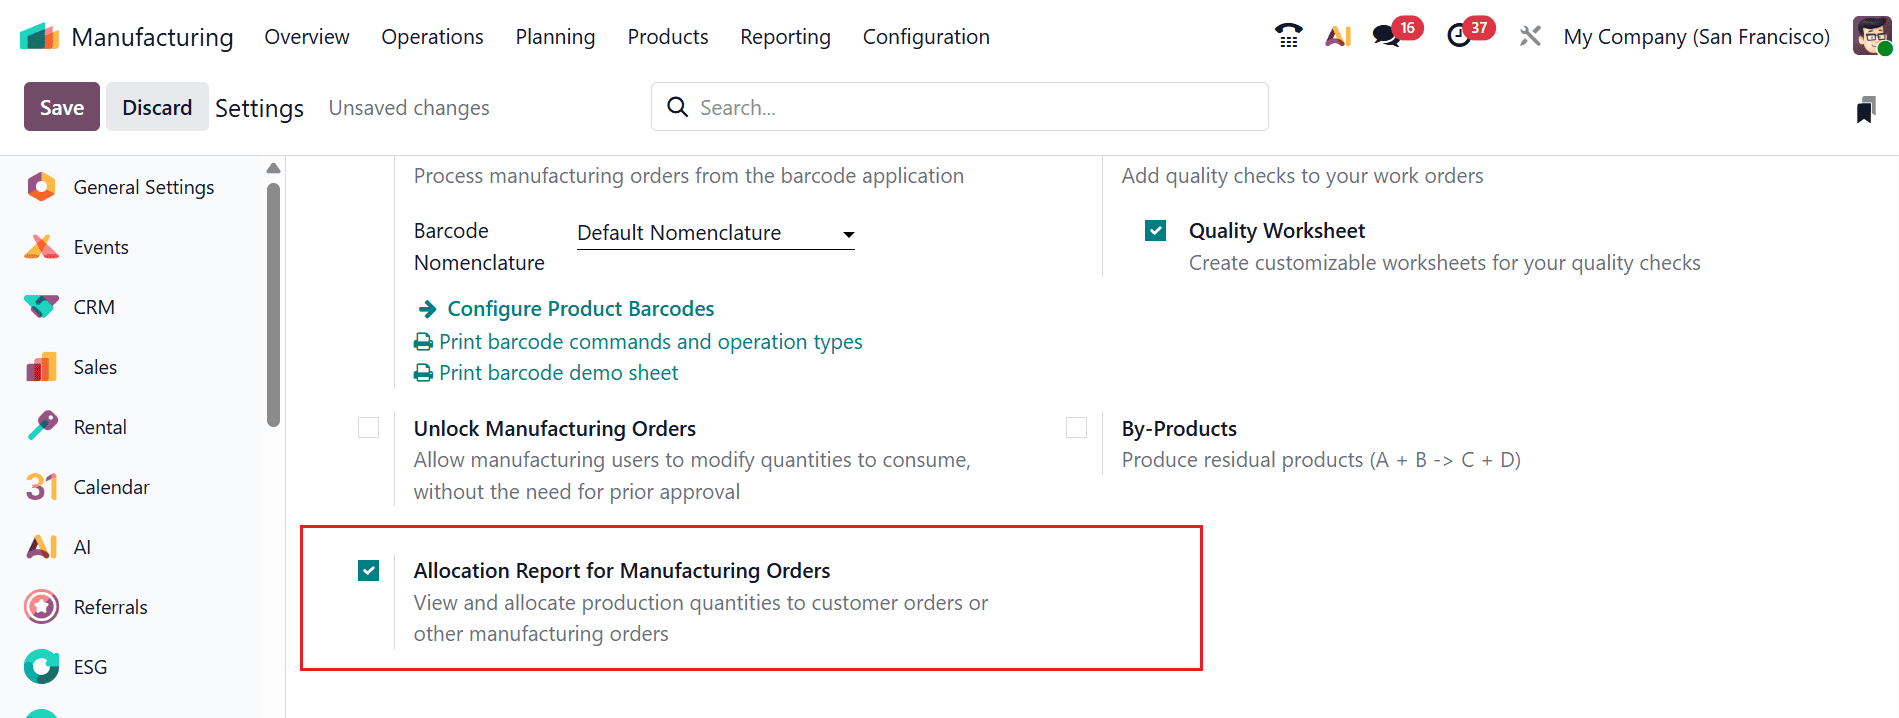The image size is (1899, 718).
Task: Open the Overview menu
Action: [307, 37]
